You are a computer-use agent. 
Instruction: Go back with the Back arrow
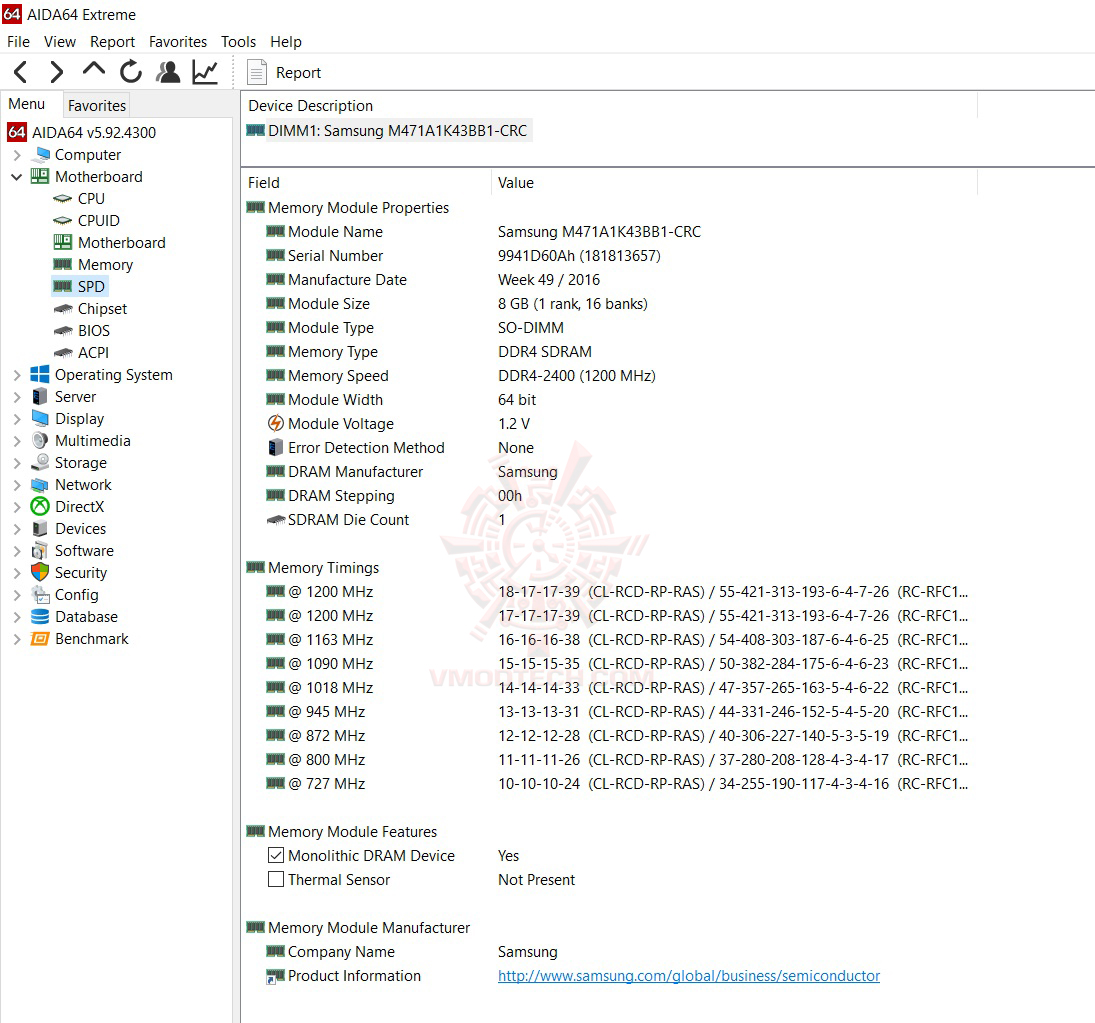pyautogui.click(x=21, y=72)
